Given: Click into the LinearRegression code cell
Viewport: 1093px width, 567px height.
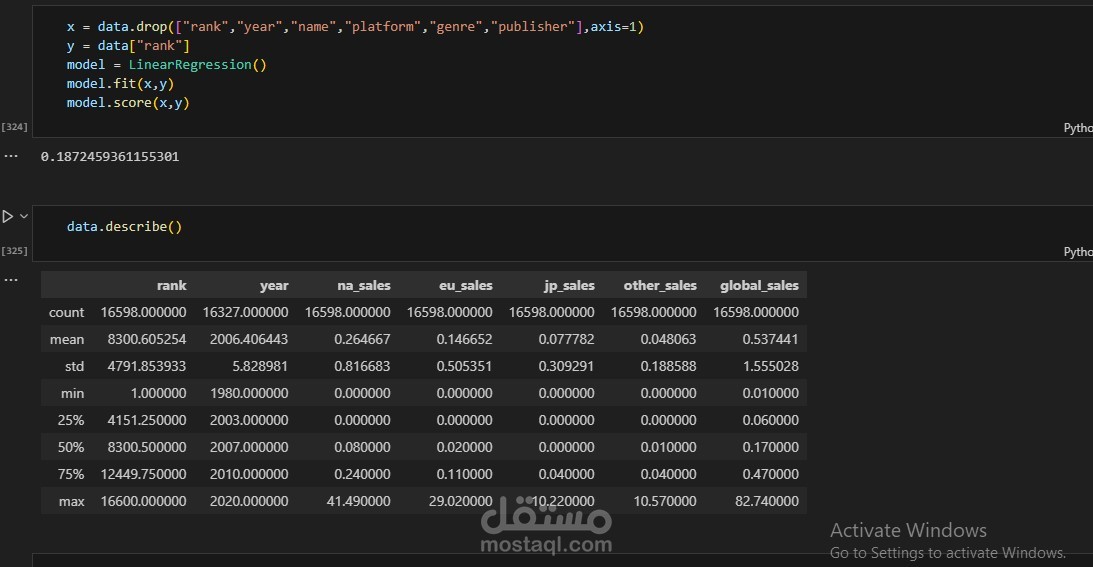Looking at the screenshot, I should point(563,70).
